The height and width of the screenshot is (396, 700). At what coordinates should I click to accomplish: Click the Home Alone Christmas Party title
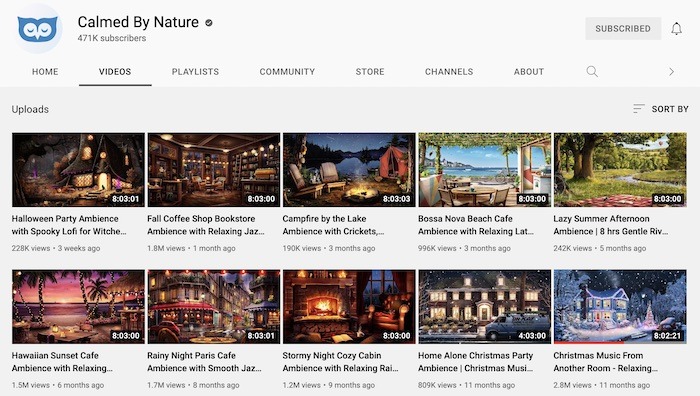click(x=475, y=362)
